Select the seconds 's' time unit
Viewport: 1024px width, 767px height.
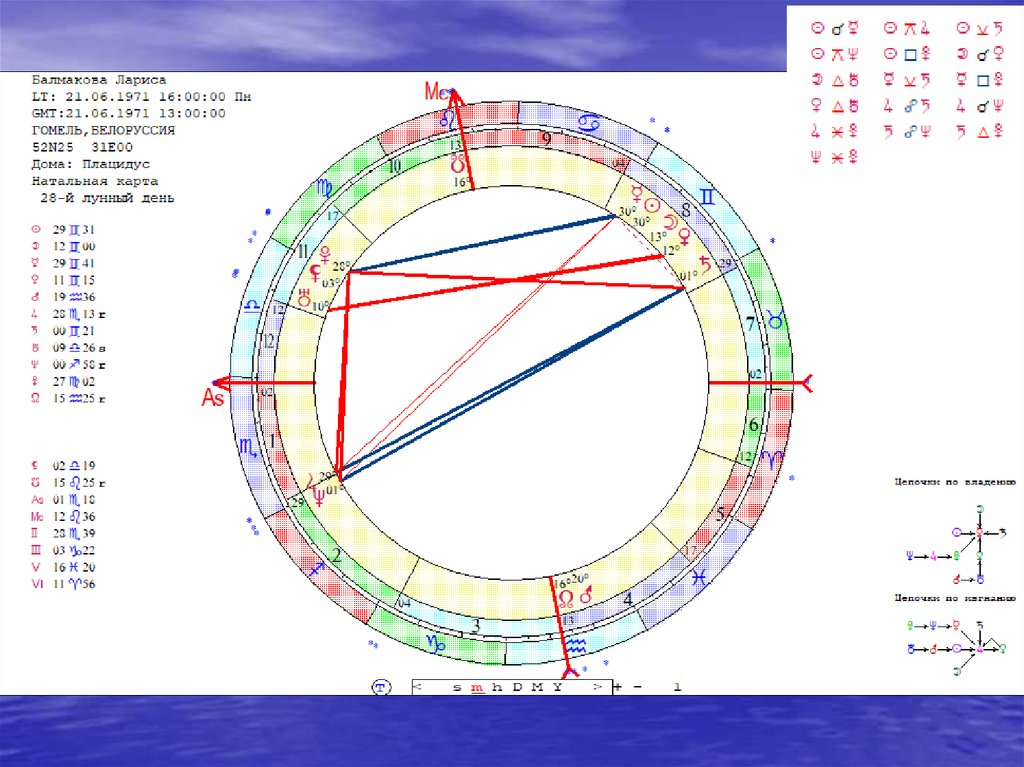click(457, 688)
